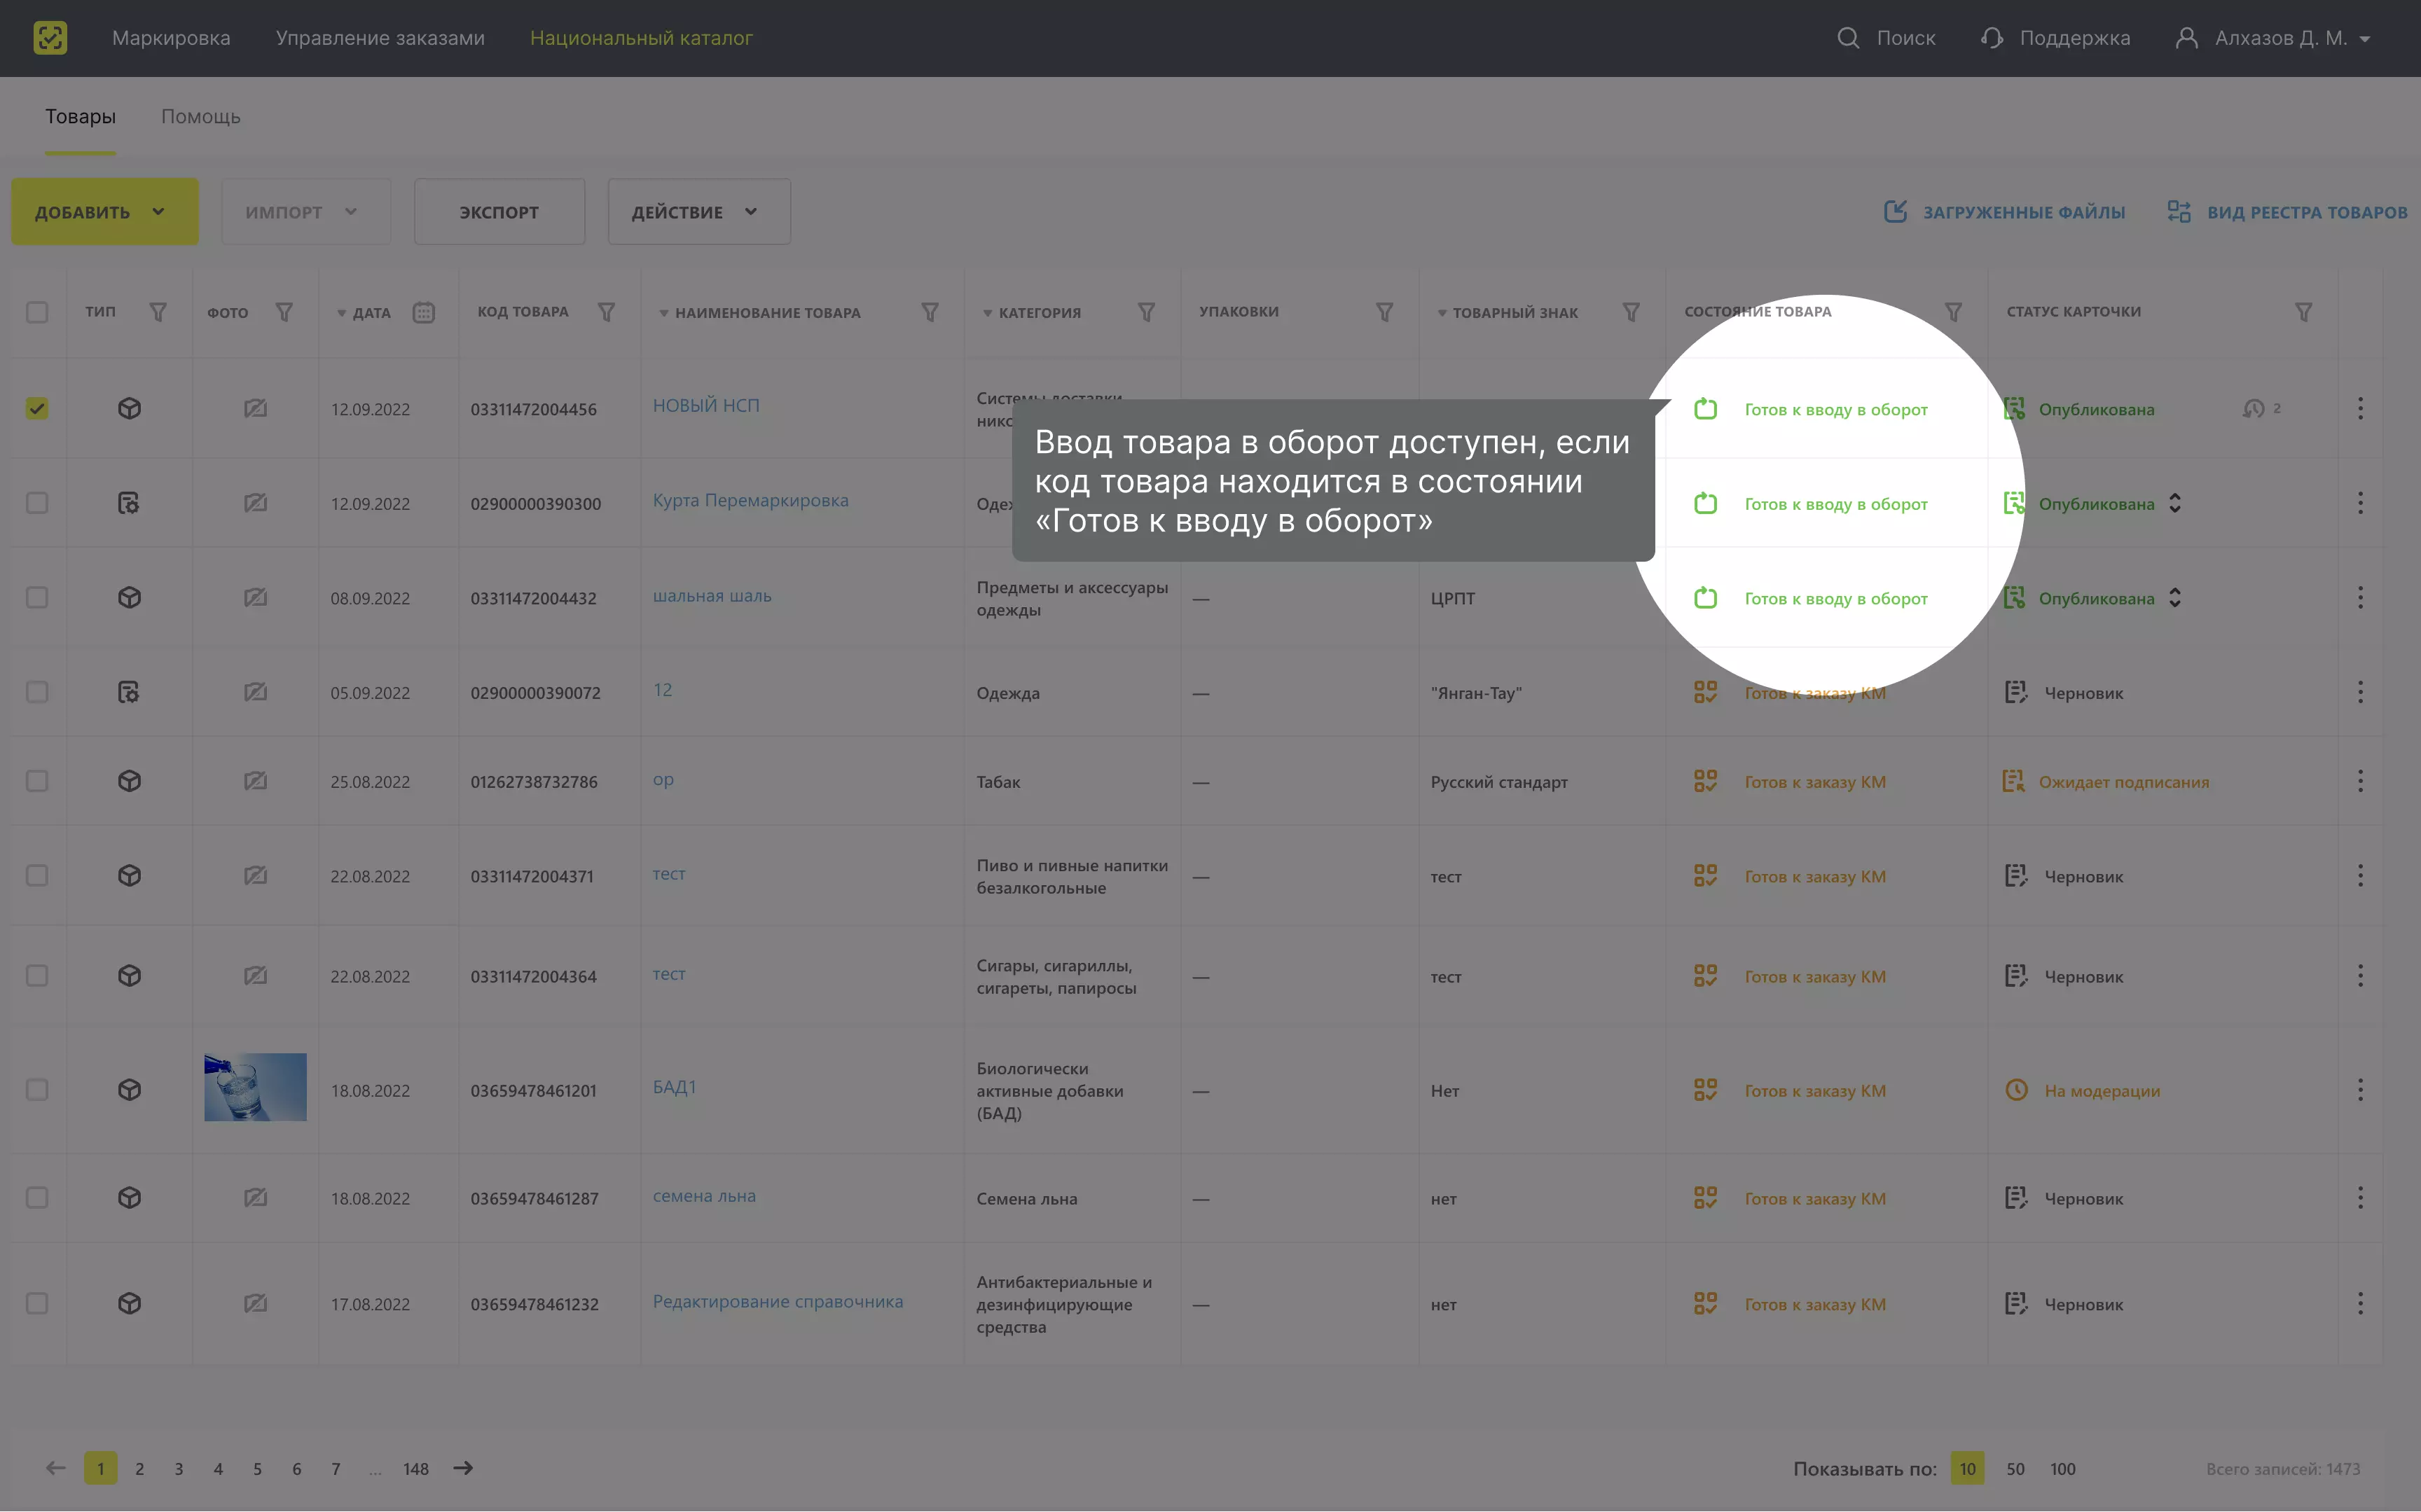The image size is (2421, 1512).
Task: Check the БАД1 row checkbox
Action: tap(37, 1090)
